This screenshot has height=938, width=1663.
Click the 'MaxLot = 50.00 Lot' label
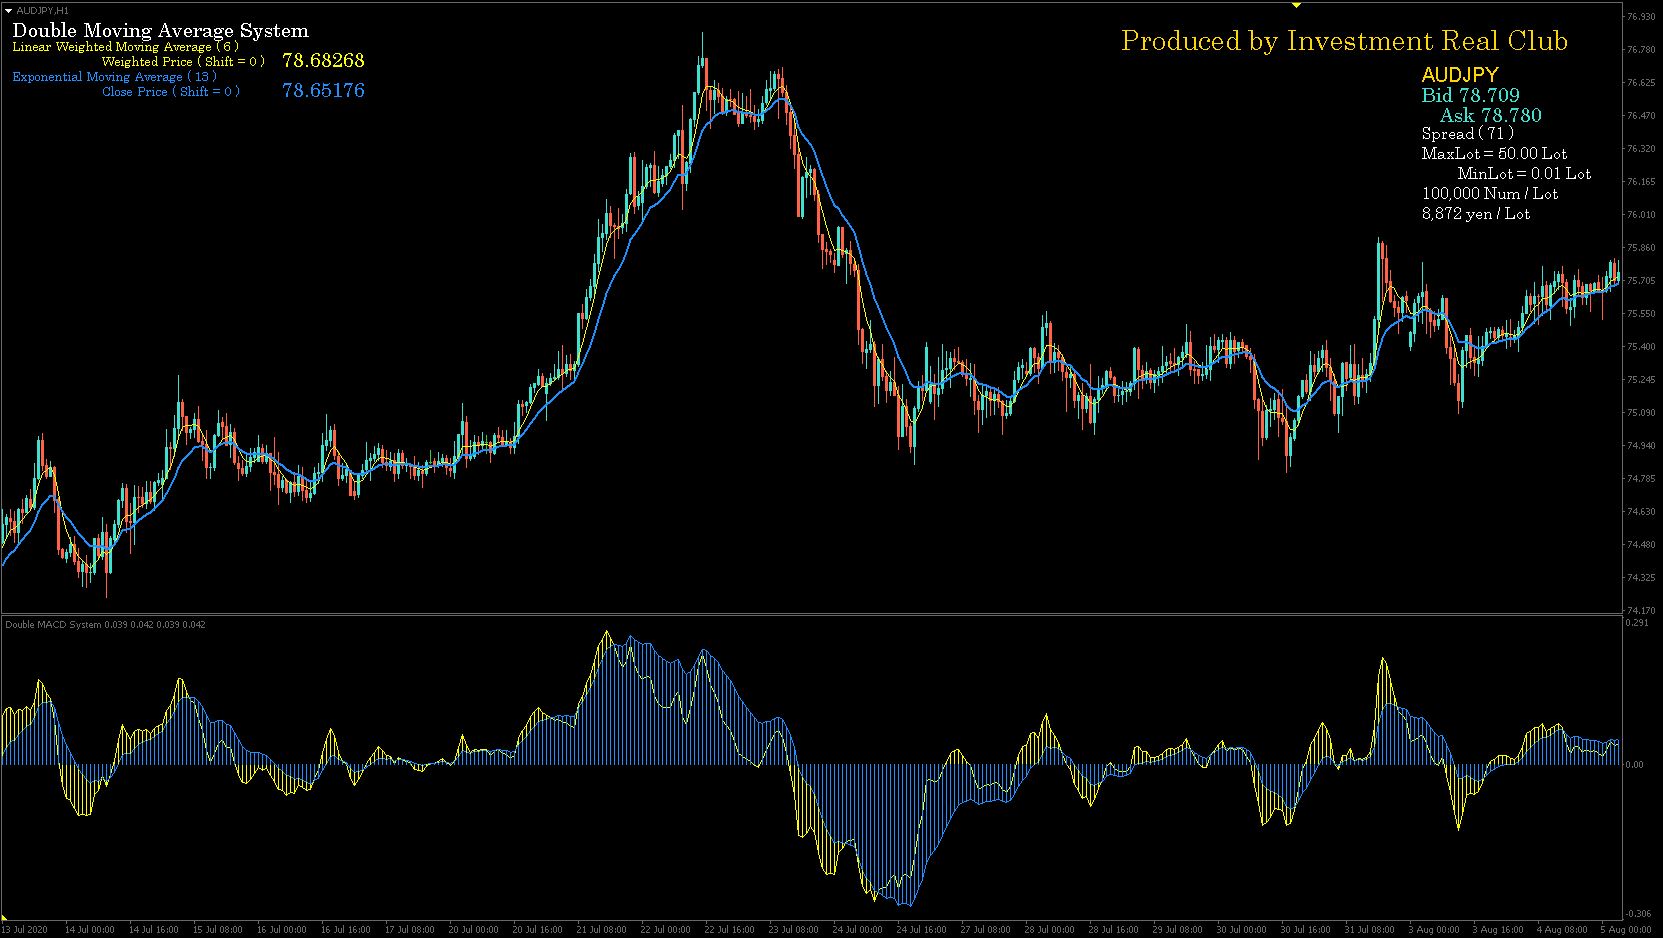(x=1495, y=154)
